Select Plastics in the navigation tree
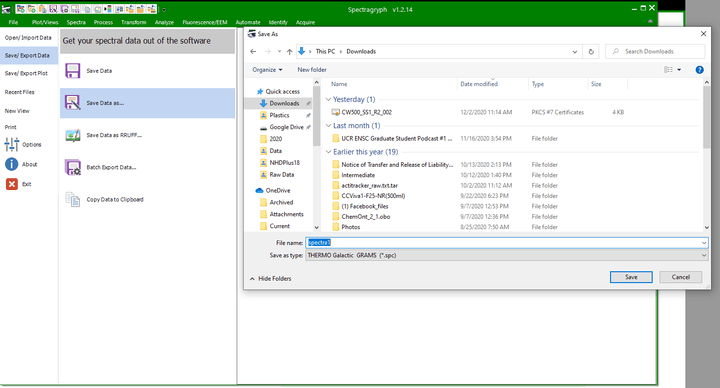Screen dimensions: 720x388 279,115
